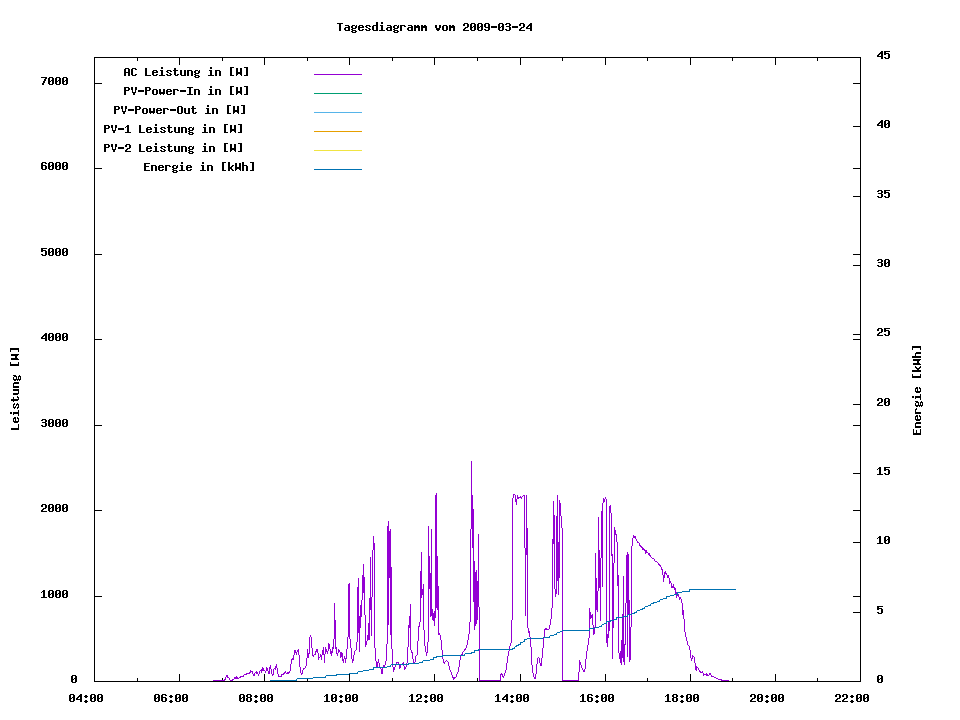The height and width of the screenshot is (720, 960).
Task: Click the chart title Tagesdiagramm vom 2009-03-24
Action: click(x=434, y=27)
